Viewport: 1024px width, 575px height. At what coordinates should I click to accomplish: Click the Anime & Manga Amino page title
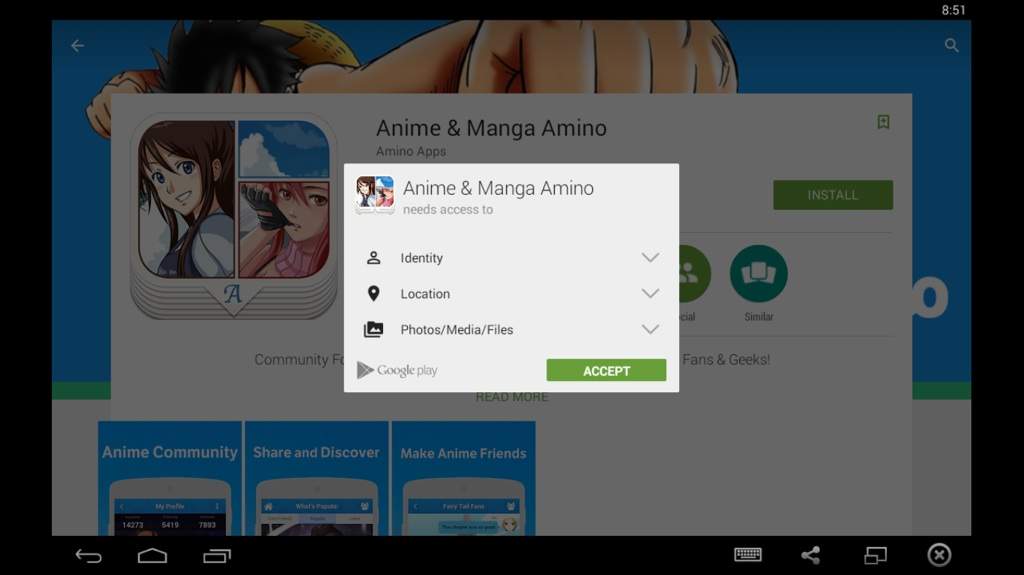click(491, 128)
